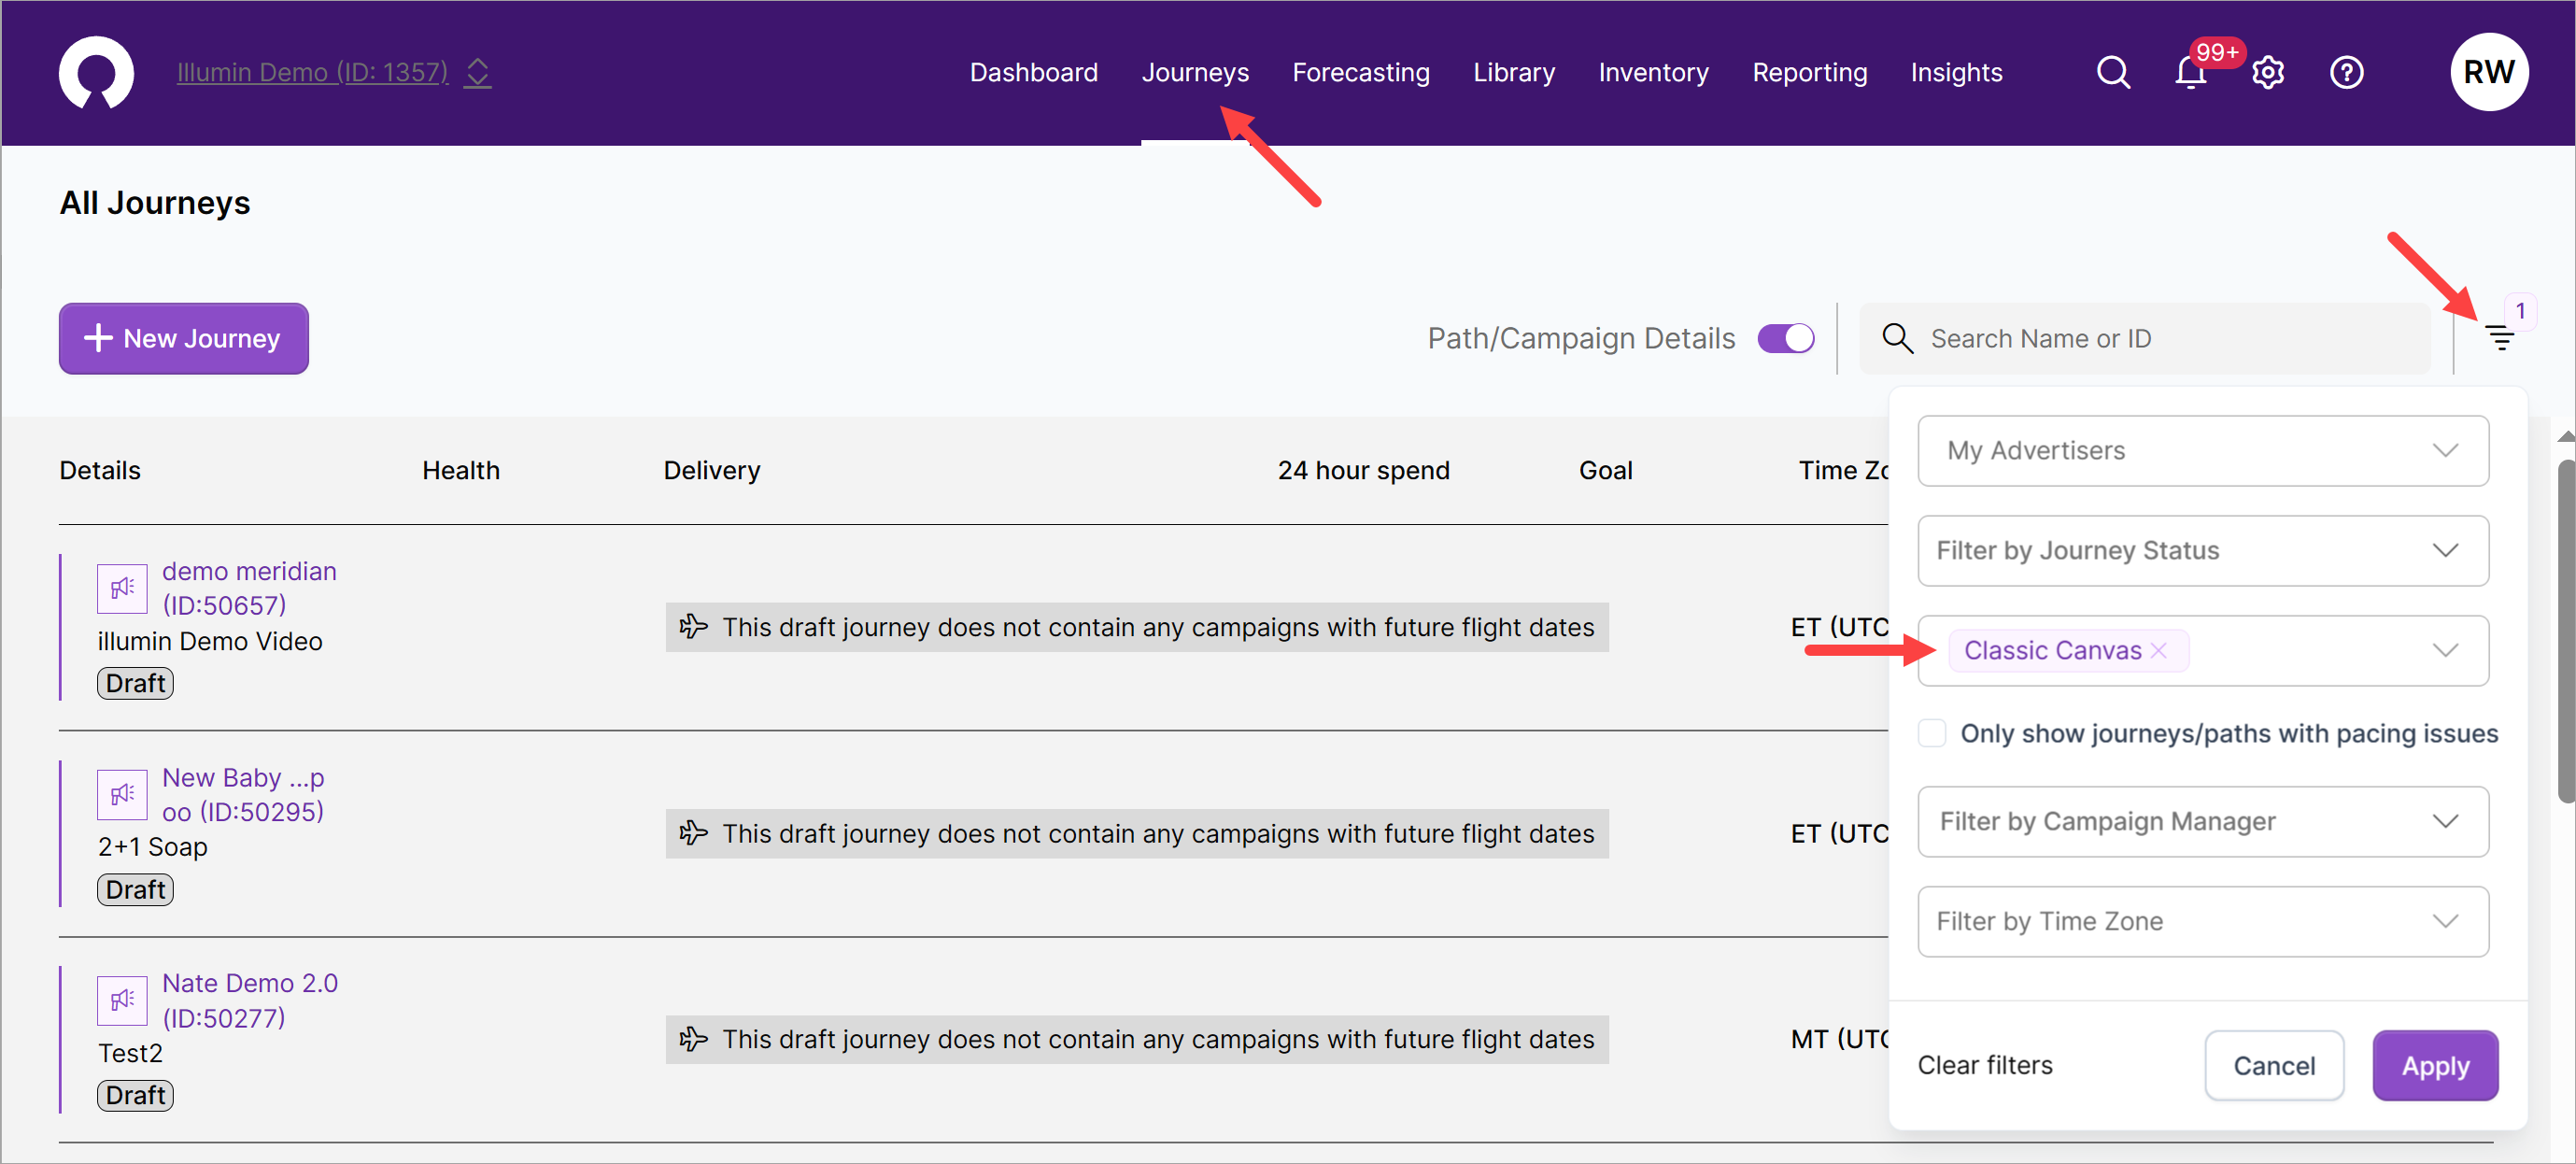This screenshot has width=2576, height=1164.
Task: Toggle Path/Campaign Details switch
Action: click(1786, 338)
